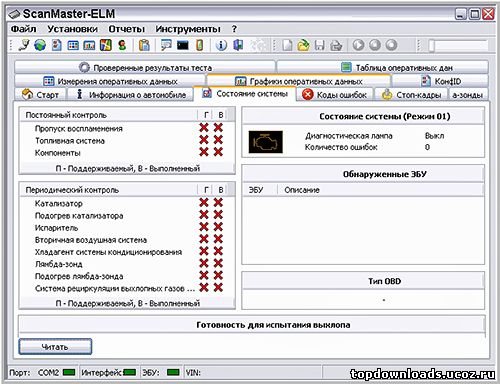Click the connect cable icon in toolbar

click(x=24, y=45)
